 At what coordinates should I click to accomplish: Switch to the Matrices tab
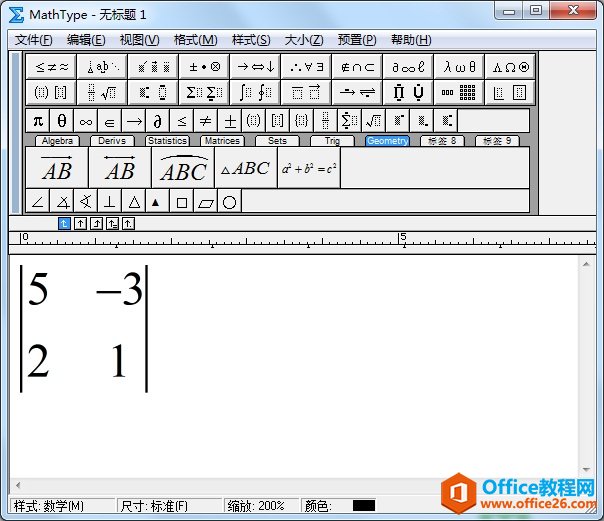click(221, 141)
